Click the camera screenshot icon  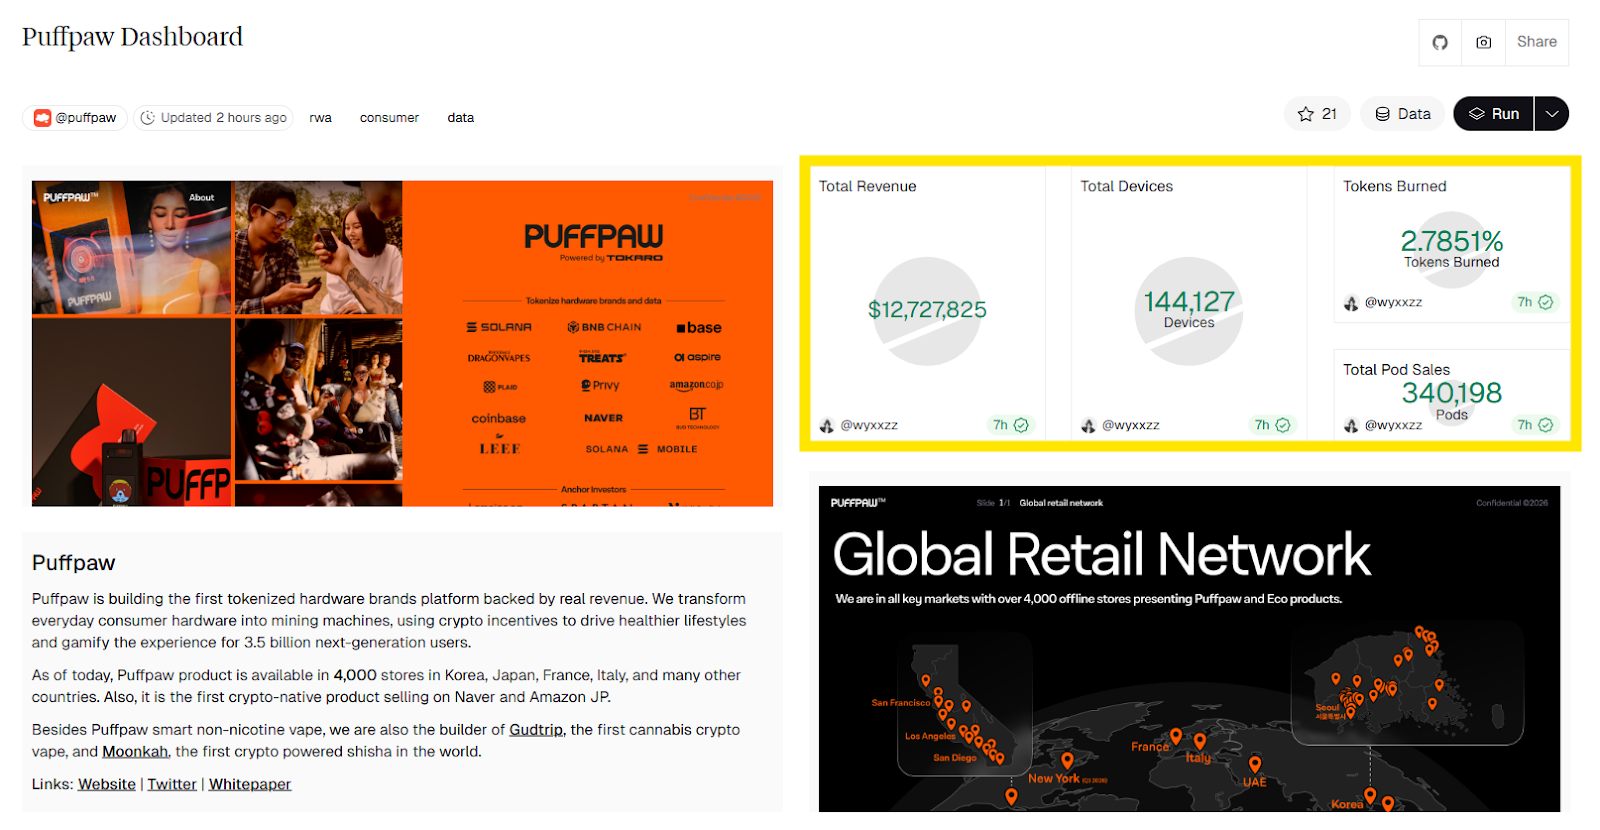[1483, 42]
